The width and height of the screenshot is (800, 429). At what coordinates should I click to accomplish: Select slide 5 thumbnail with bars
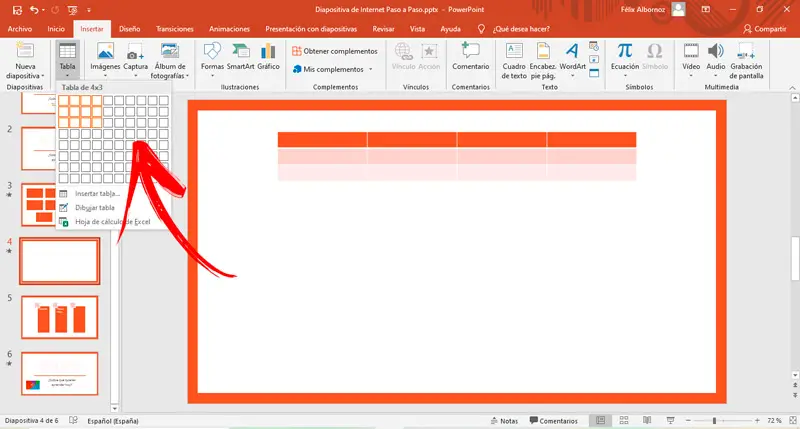pos(60,317)
